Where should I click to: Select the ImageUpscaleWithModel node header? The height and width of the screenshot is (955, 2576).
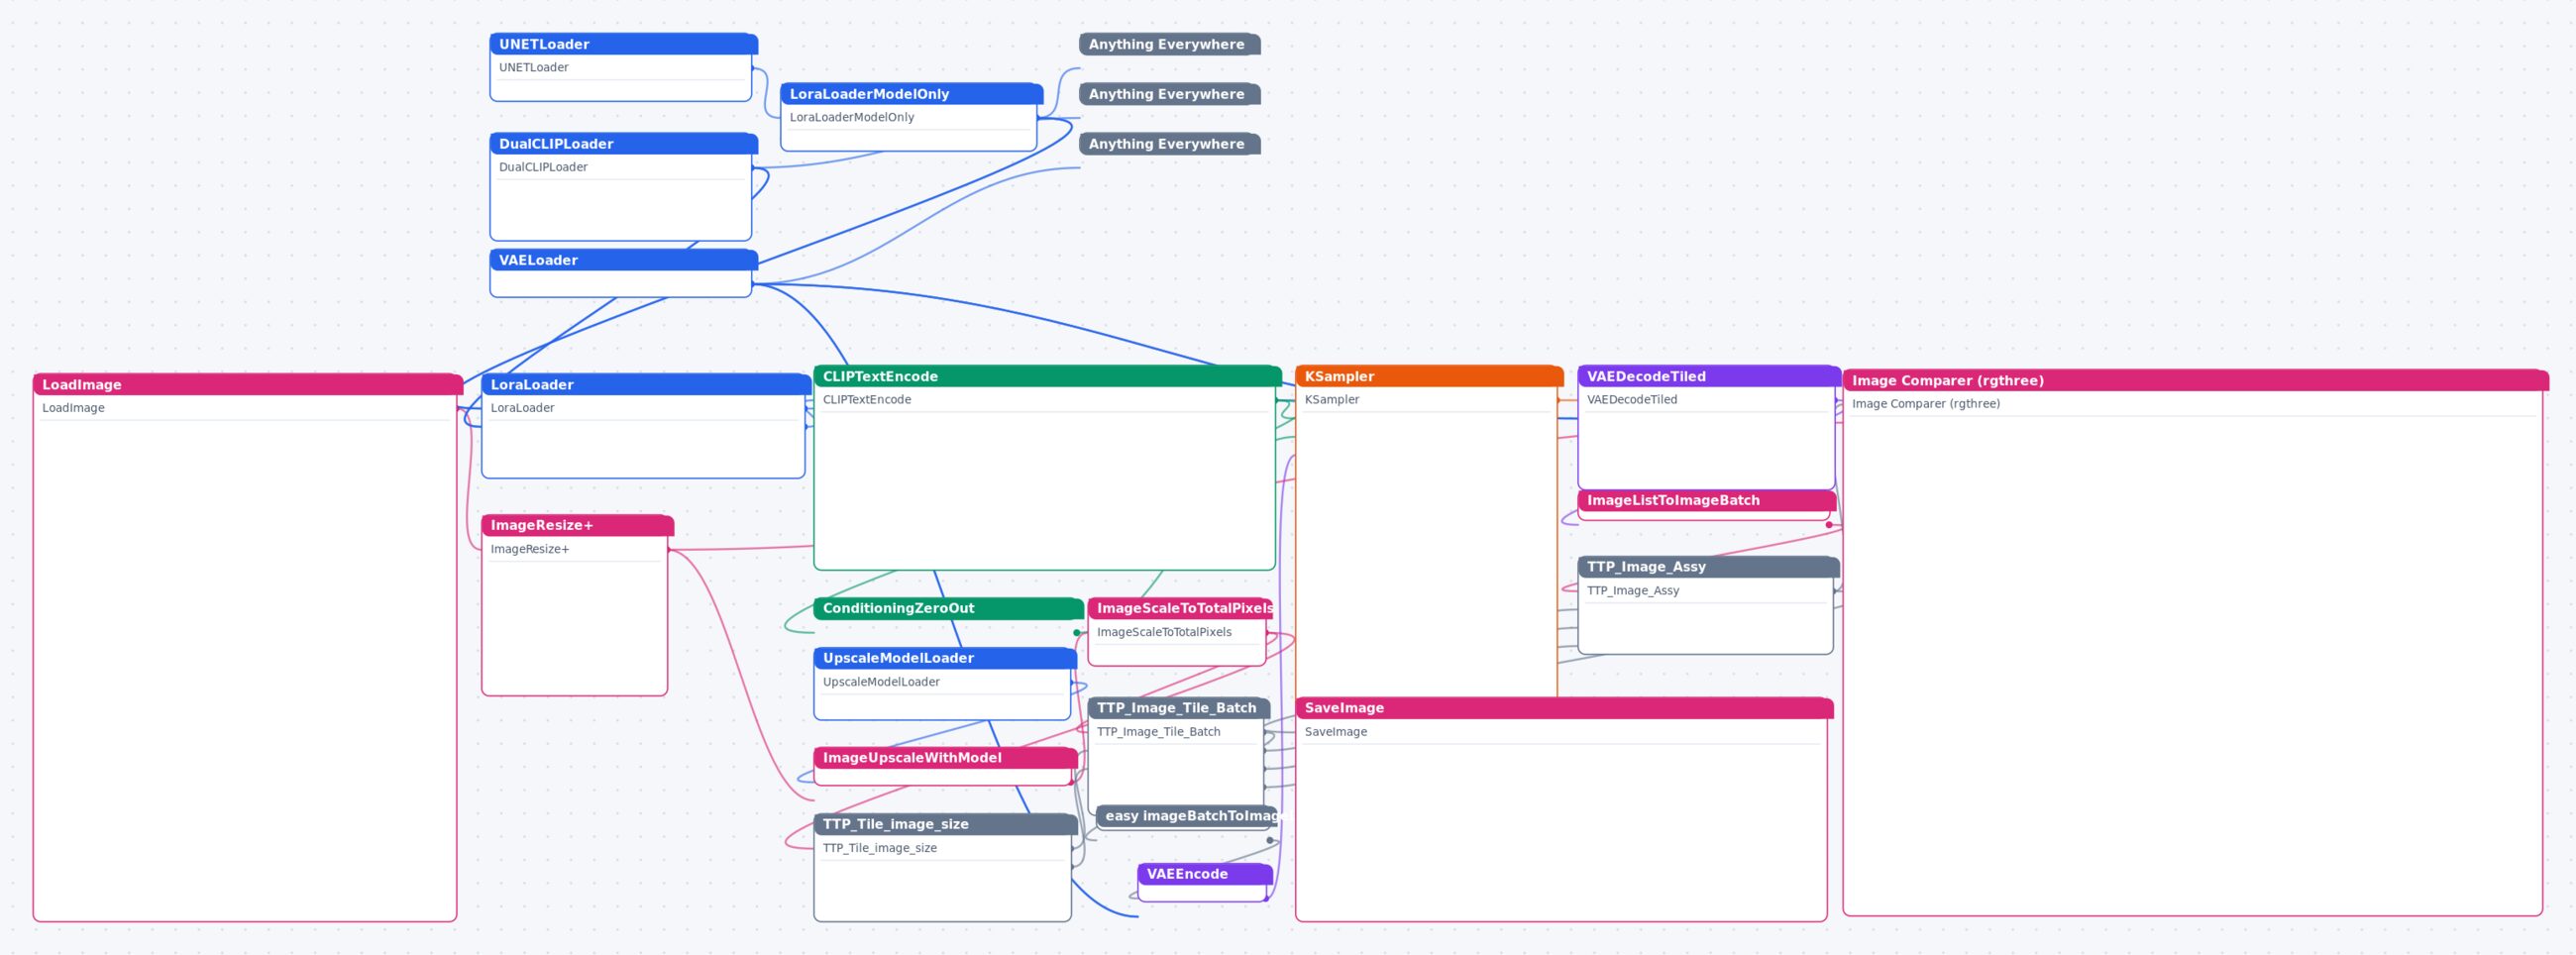click(945, 758)
